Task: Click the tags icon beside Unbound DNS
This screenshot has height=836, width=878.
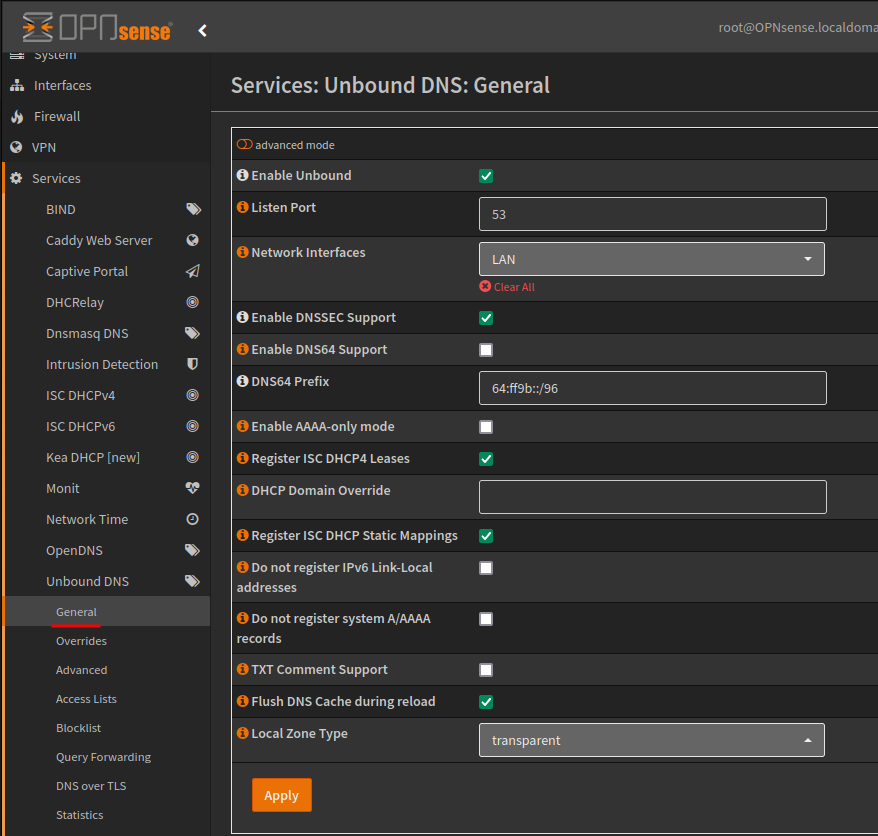Action: coord(193,581)
